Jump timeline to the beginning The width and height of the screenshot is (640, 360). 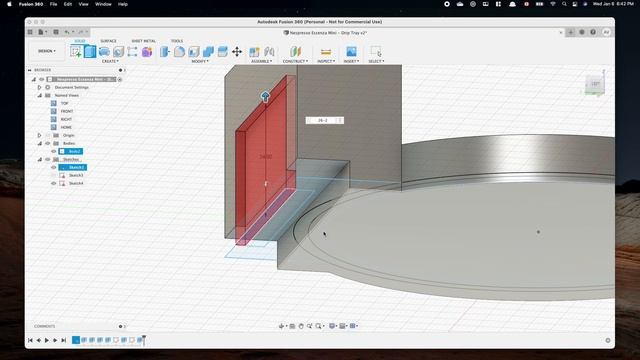pos(30,340)
